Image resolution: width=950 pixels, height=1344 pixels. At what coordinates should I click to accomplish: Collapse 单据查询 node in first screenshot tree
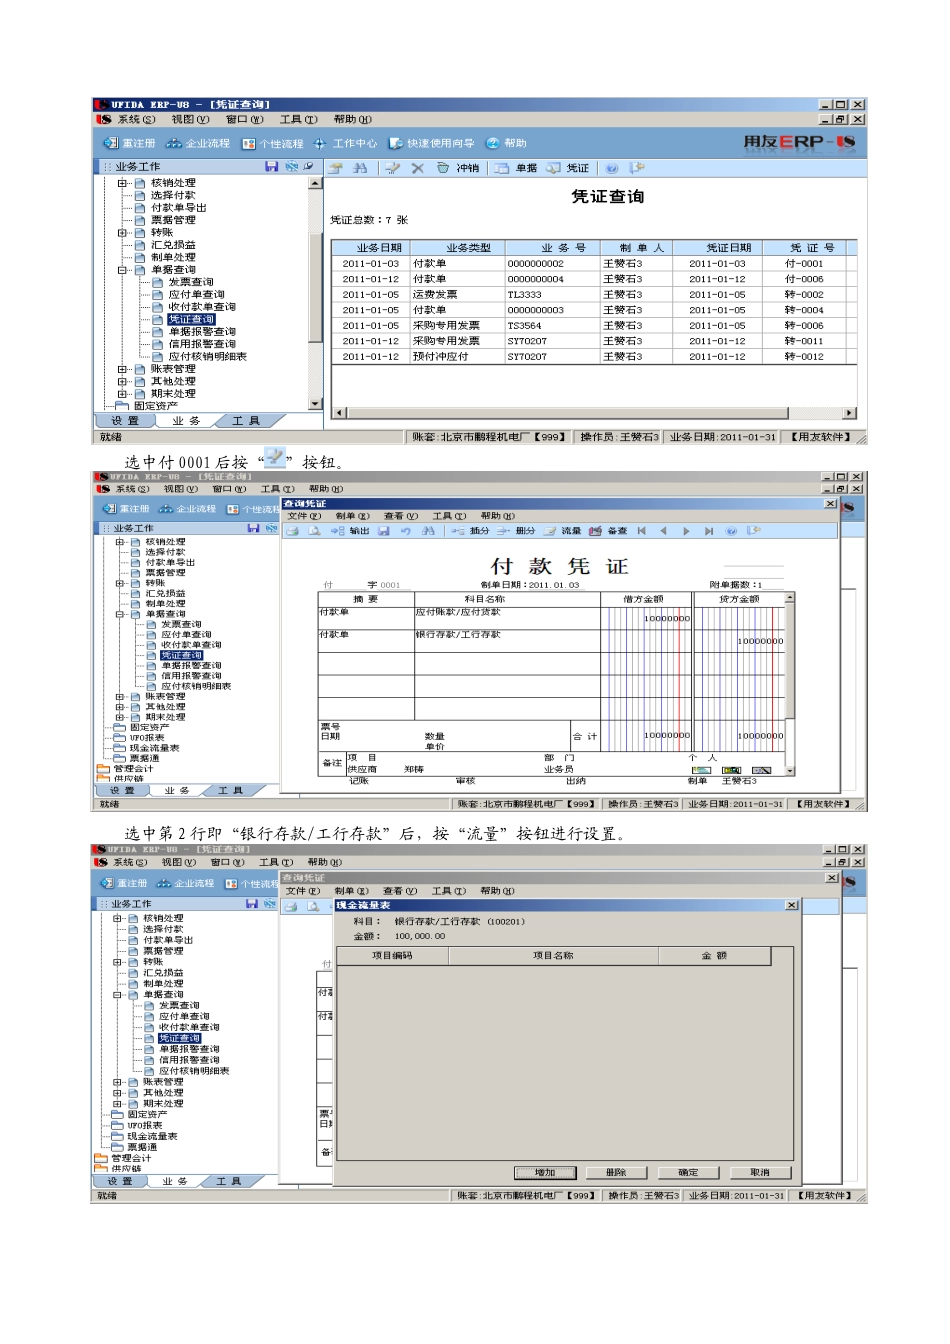122,270
